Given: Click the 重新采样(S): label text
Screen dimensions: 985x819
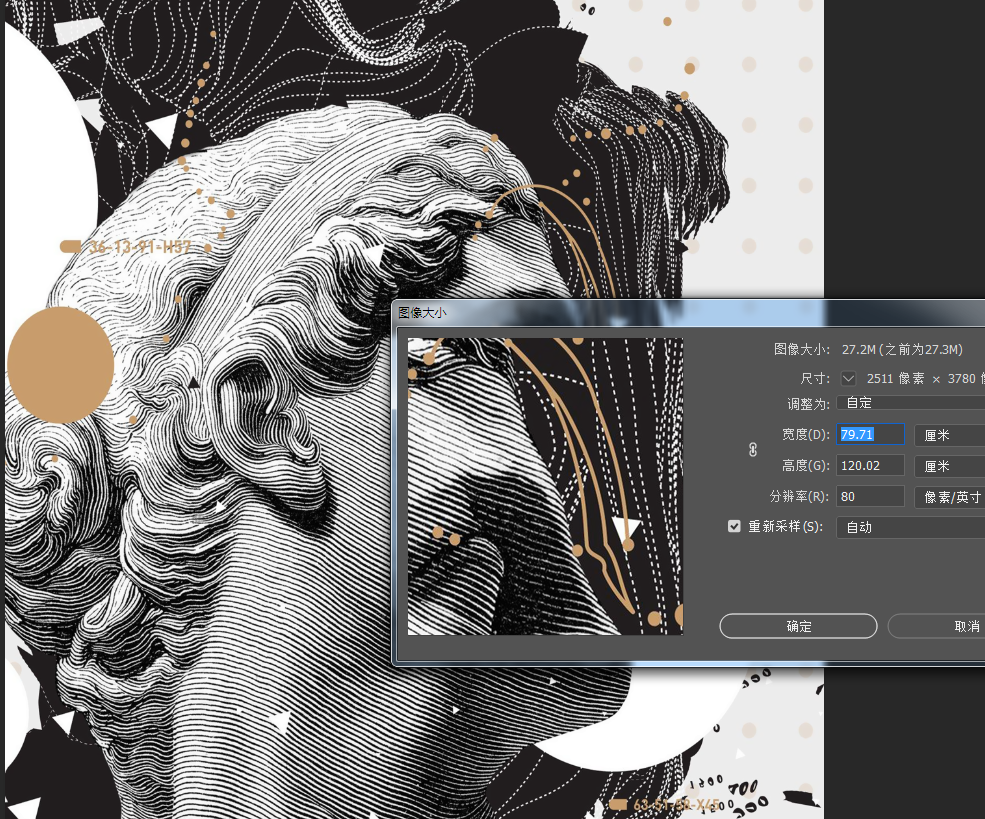Looking at the screenshot, I should click(785, 526).
